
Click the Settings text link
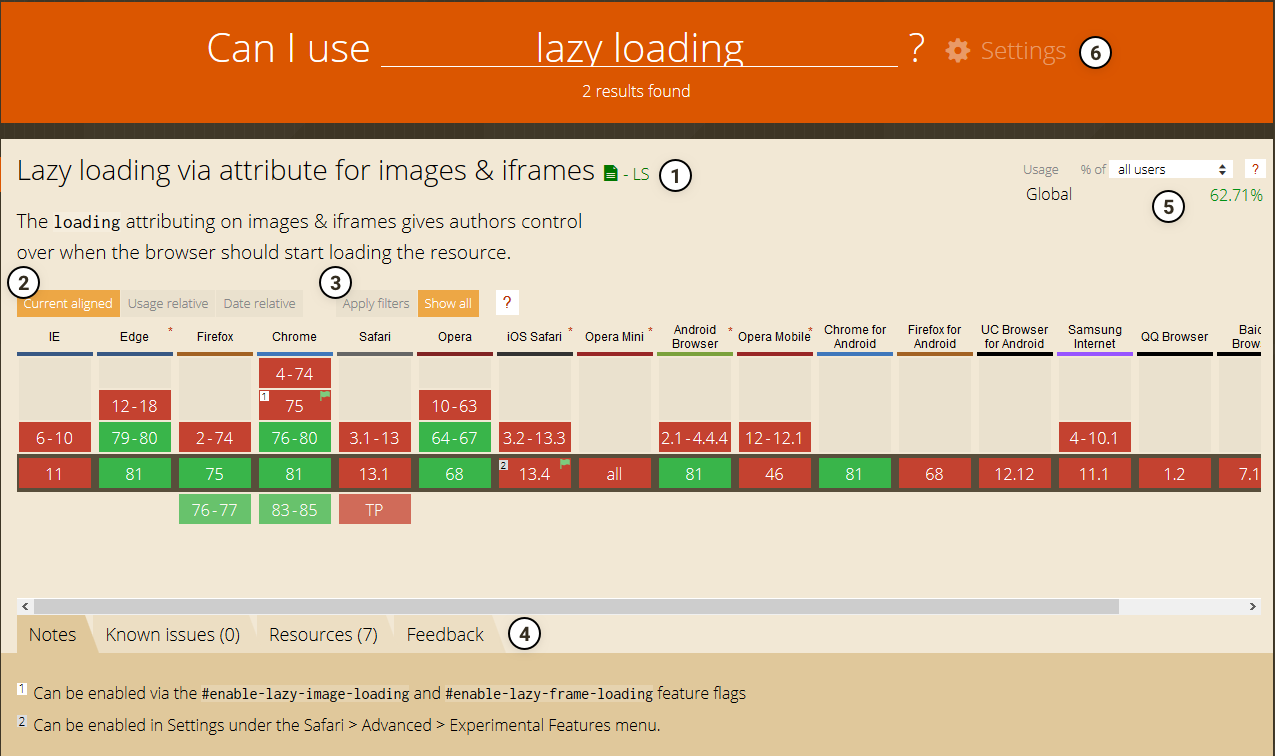[x=1023, y=50]
